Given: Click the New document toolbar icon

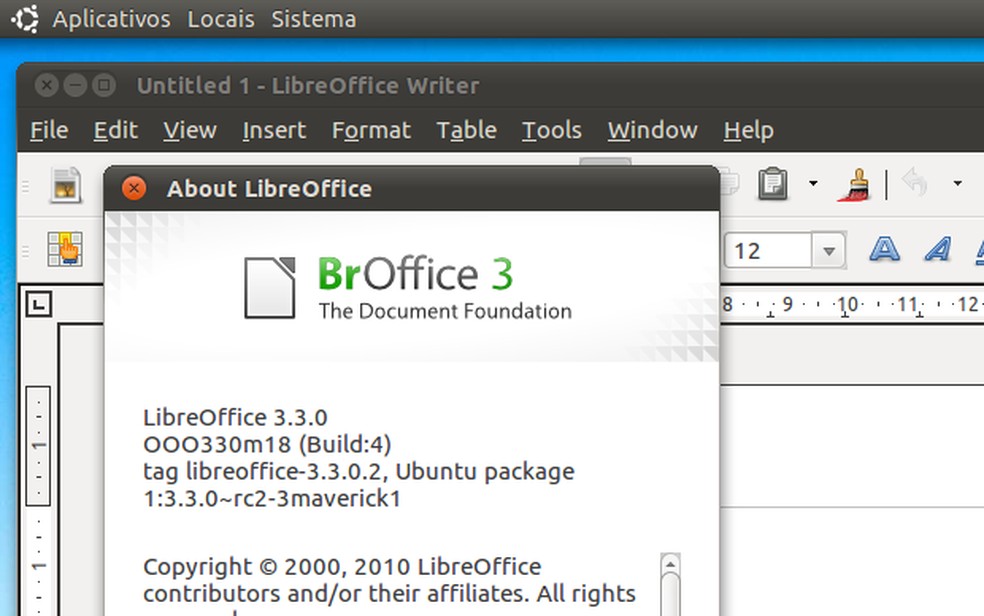Looking at the screenshot, I should coord(66,184).
